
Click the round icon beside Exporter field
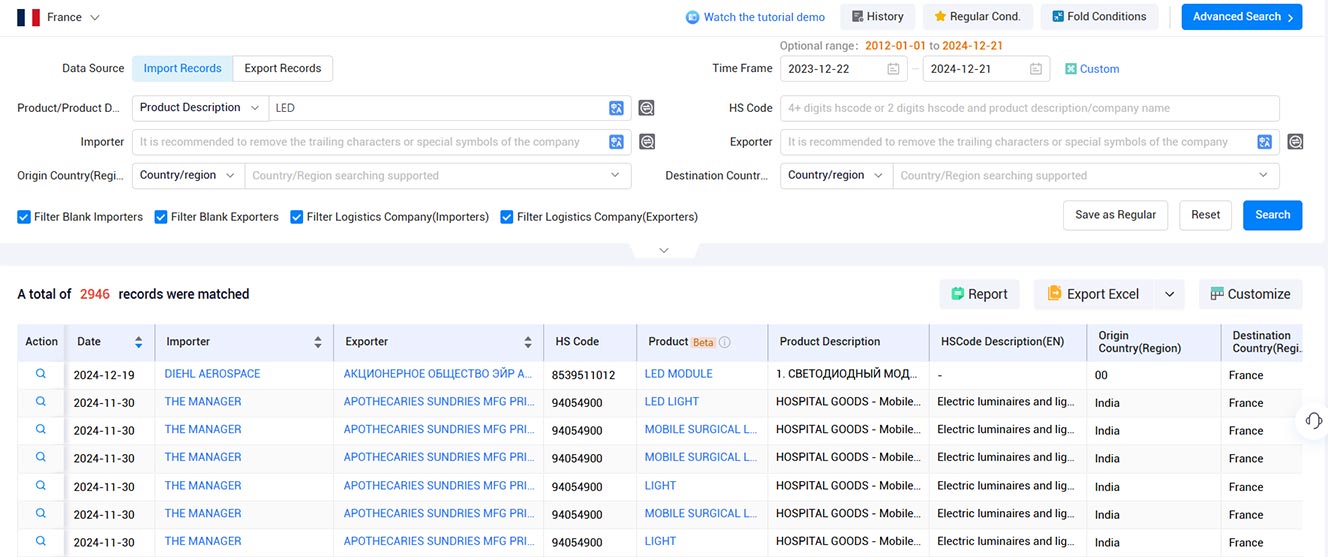coord(1295,142)
